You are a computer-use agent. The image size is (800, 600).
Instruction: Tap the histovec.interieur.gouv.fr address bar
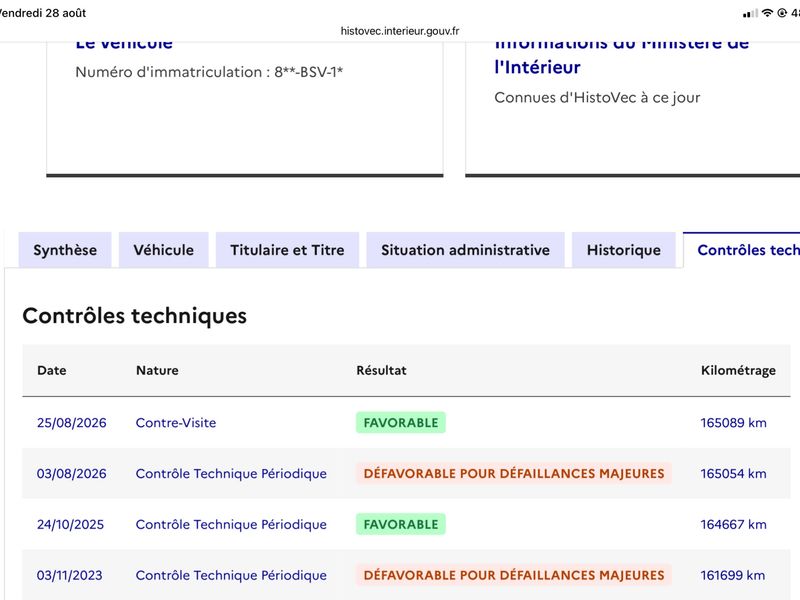pos(400,31)
